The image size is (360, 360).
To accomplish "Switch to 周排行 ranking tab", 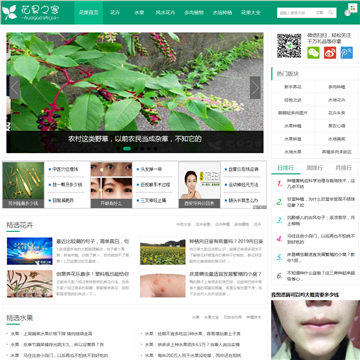I will click(315, 168).
